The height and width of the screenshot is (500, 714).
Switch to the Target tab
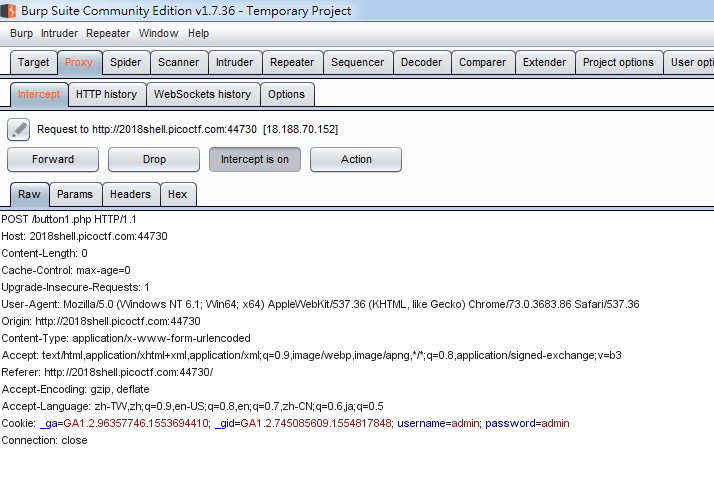34,62
